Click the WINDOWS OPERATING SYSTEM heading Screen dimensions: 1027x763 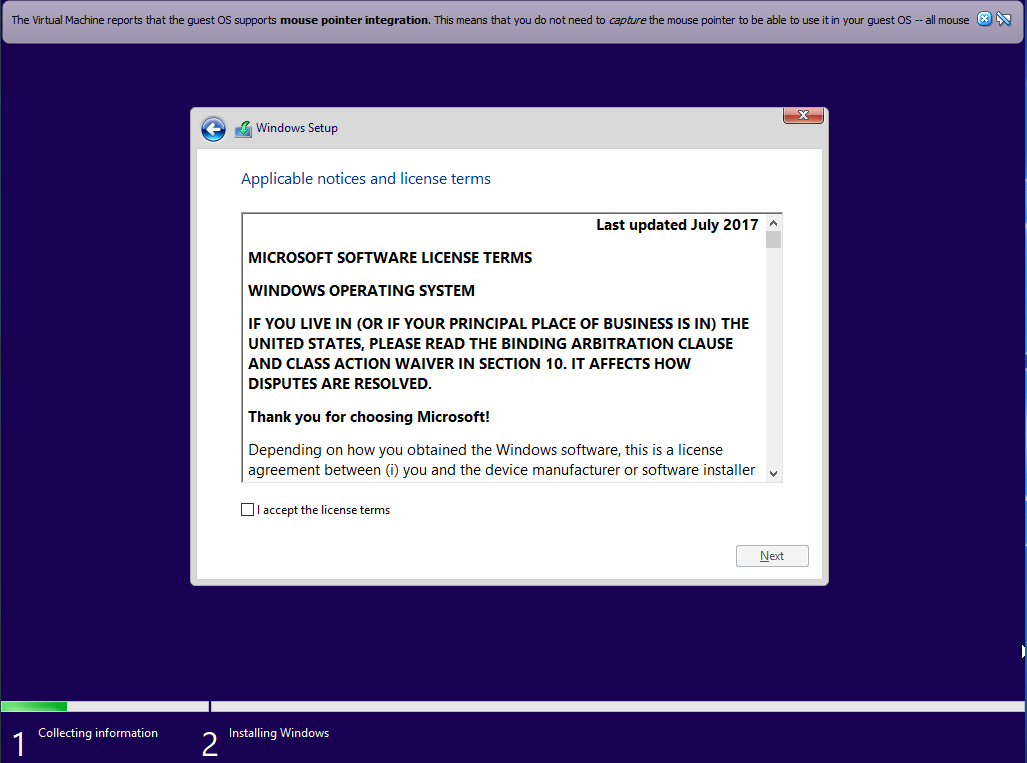tap(362, 291)
